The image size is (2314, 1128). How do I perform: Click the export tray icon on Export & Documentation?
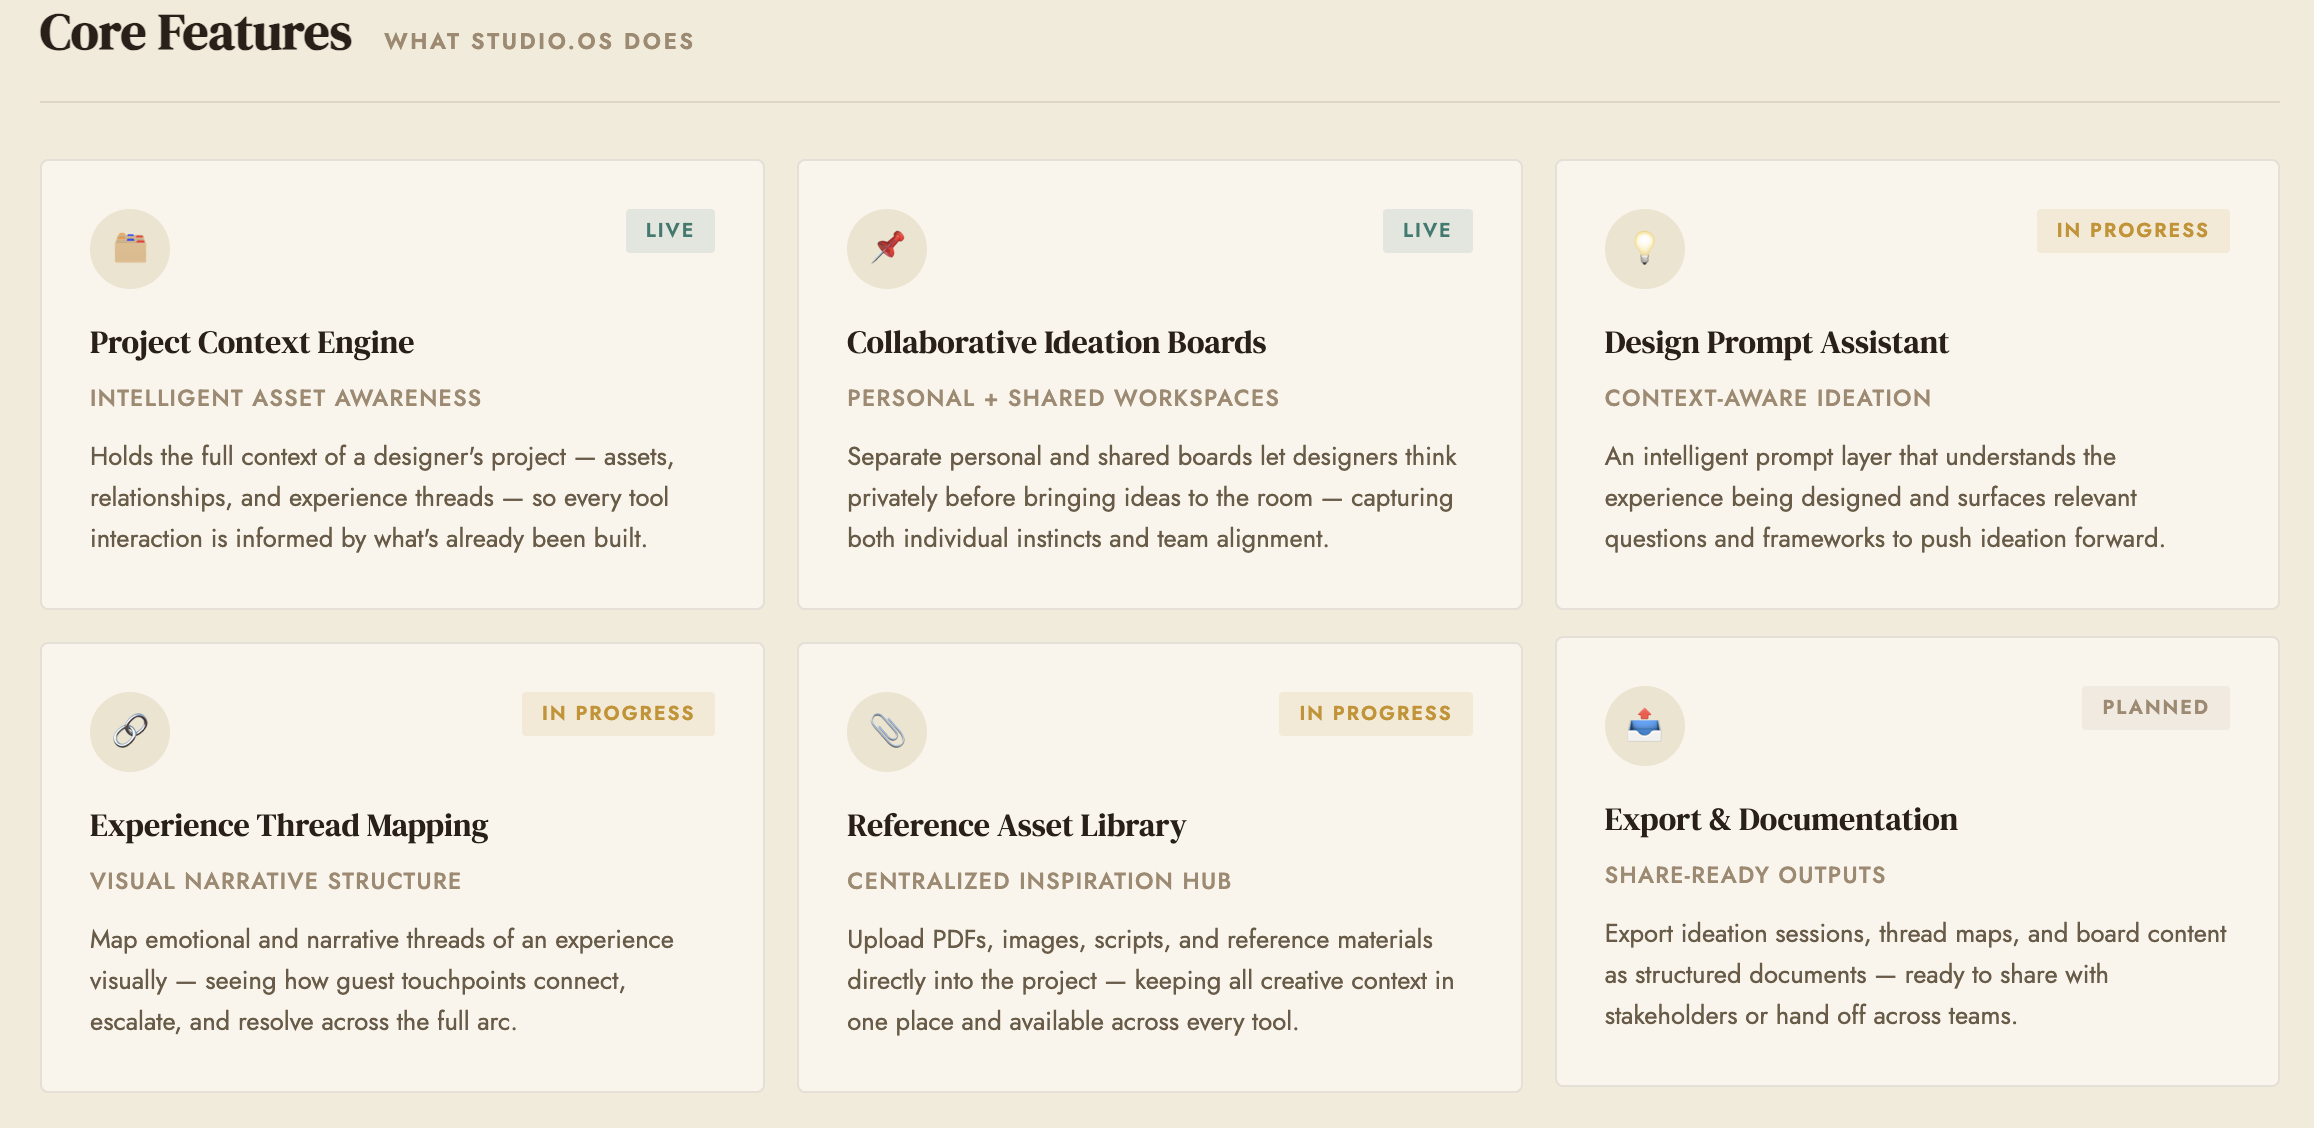[x=1645, y=726]
